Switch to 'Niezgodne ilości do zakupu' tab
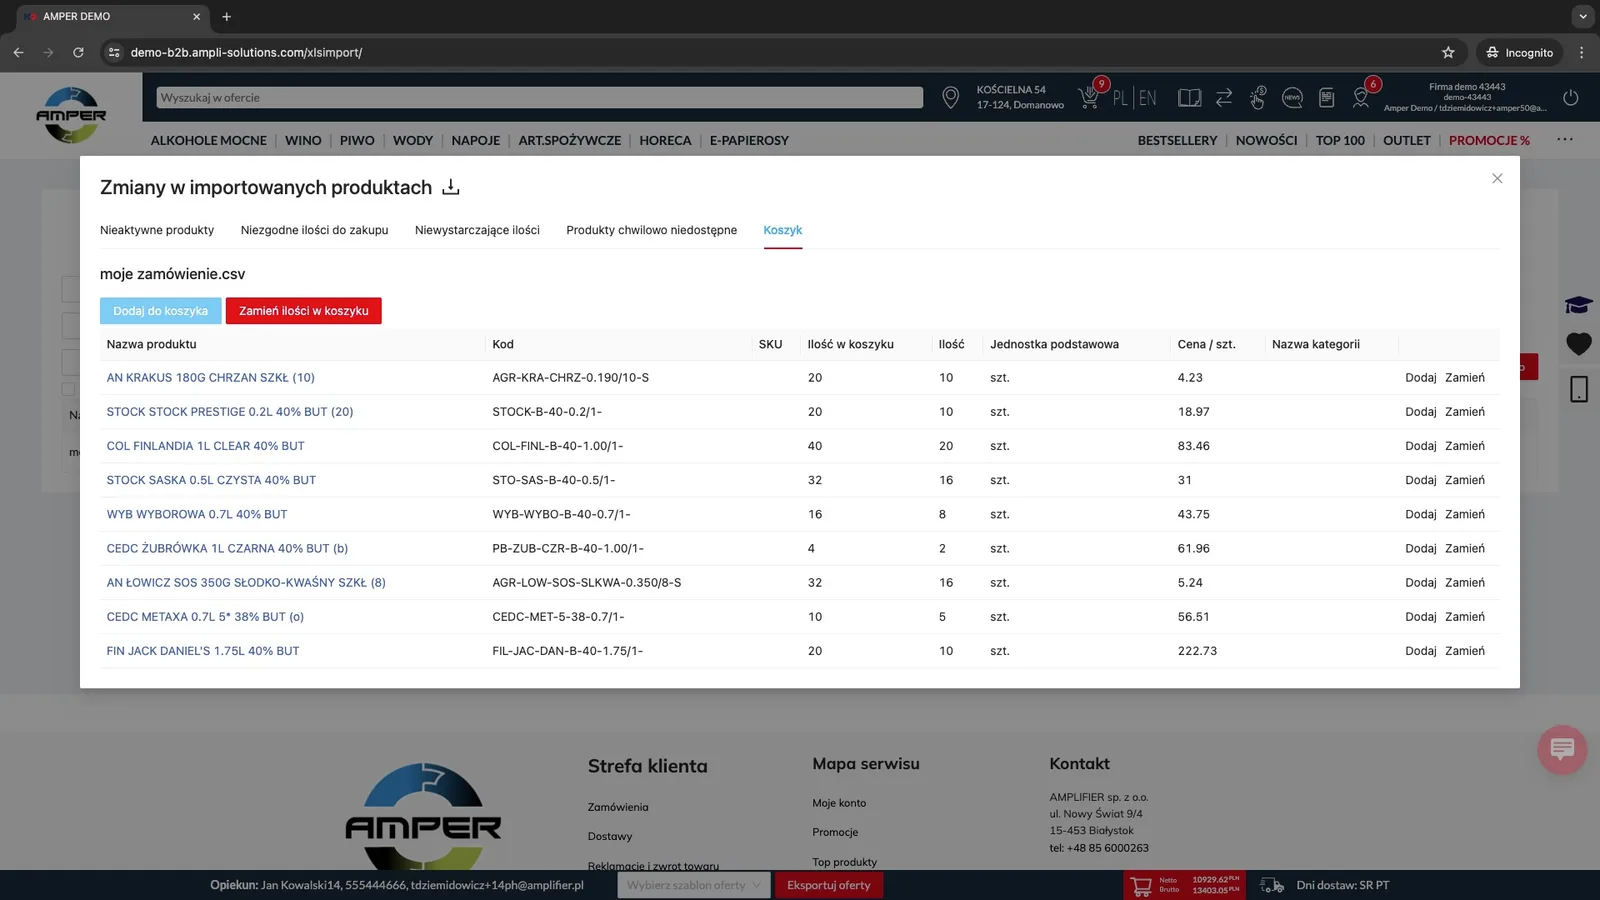This screenshot has width=1600, height=900. (314, 230)
